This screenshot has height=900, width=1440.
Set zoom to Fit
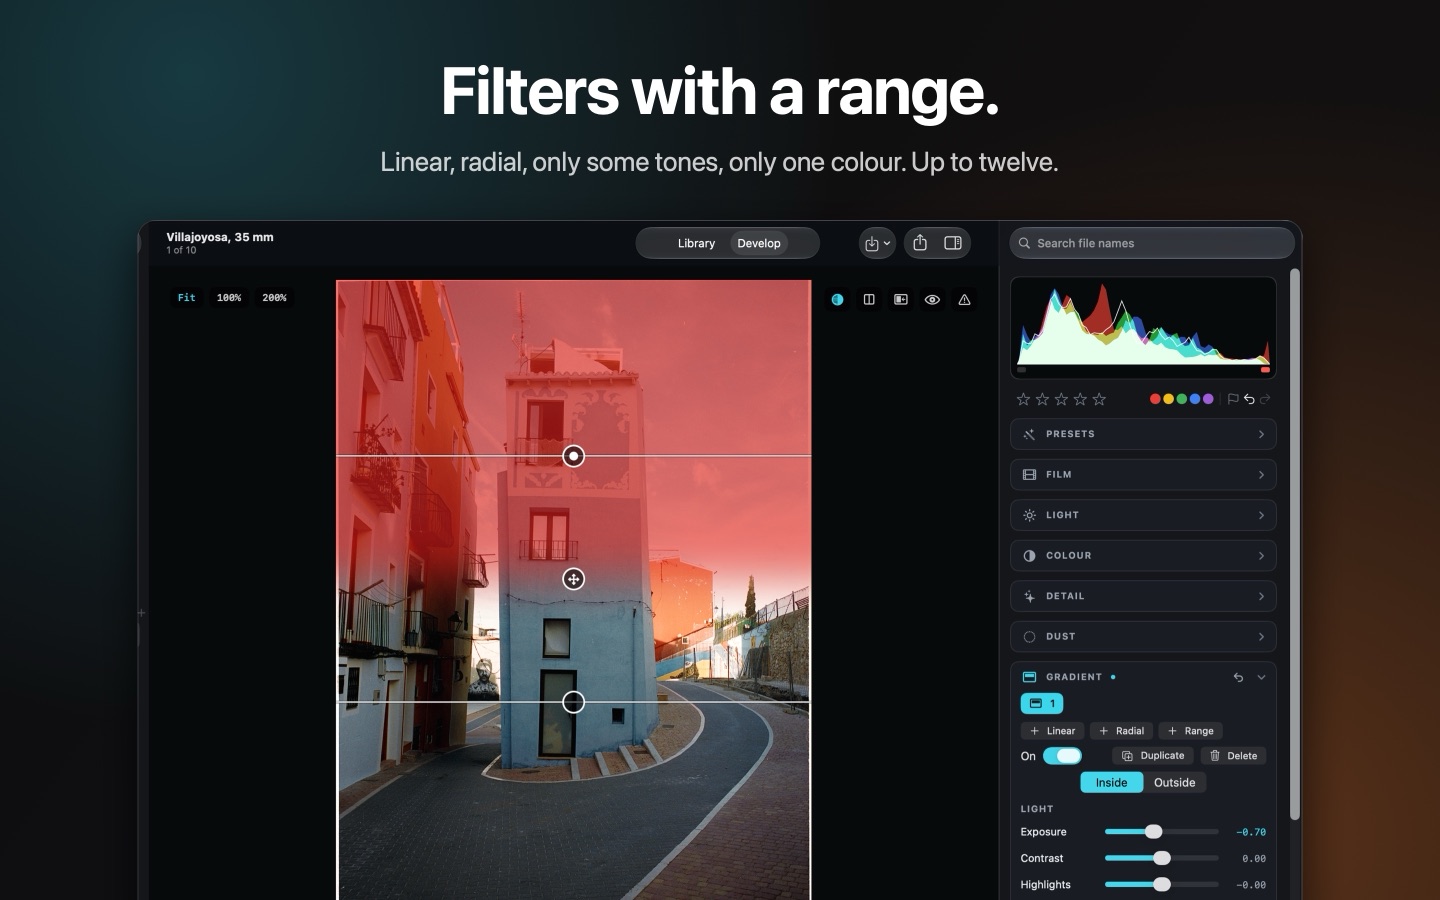[187, 298]
